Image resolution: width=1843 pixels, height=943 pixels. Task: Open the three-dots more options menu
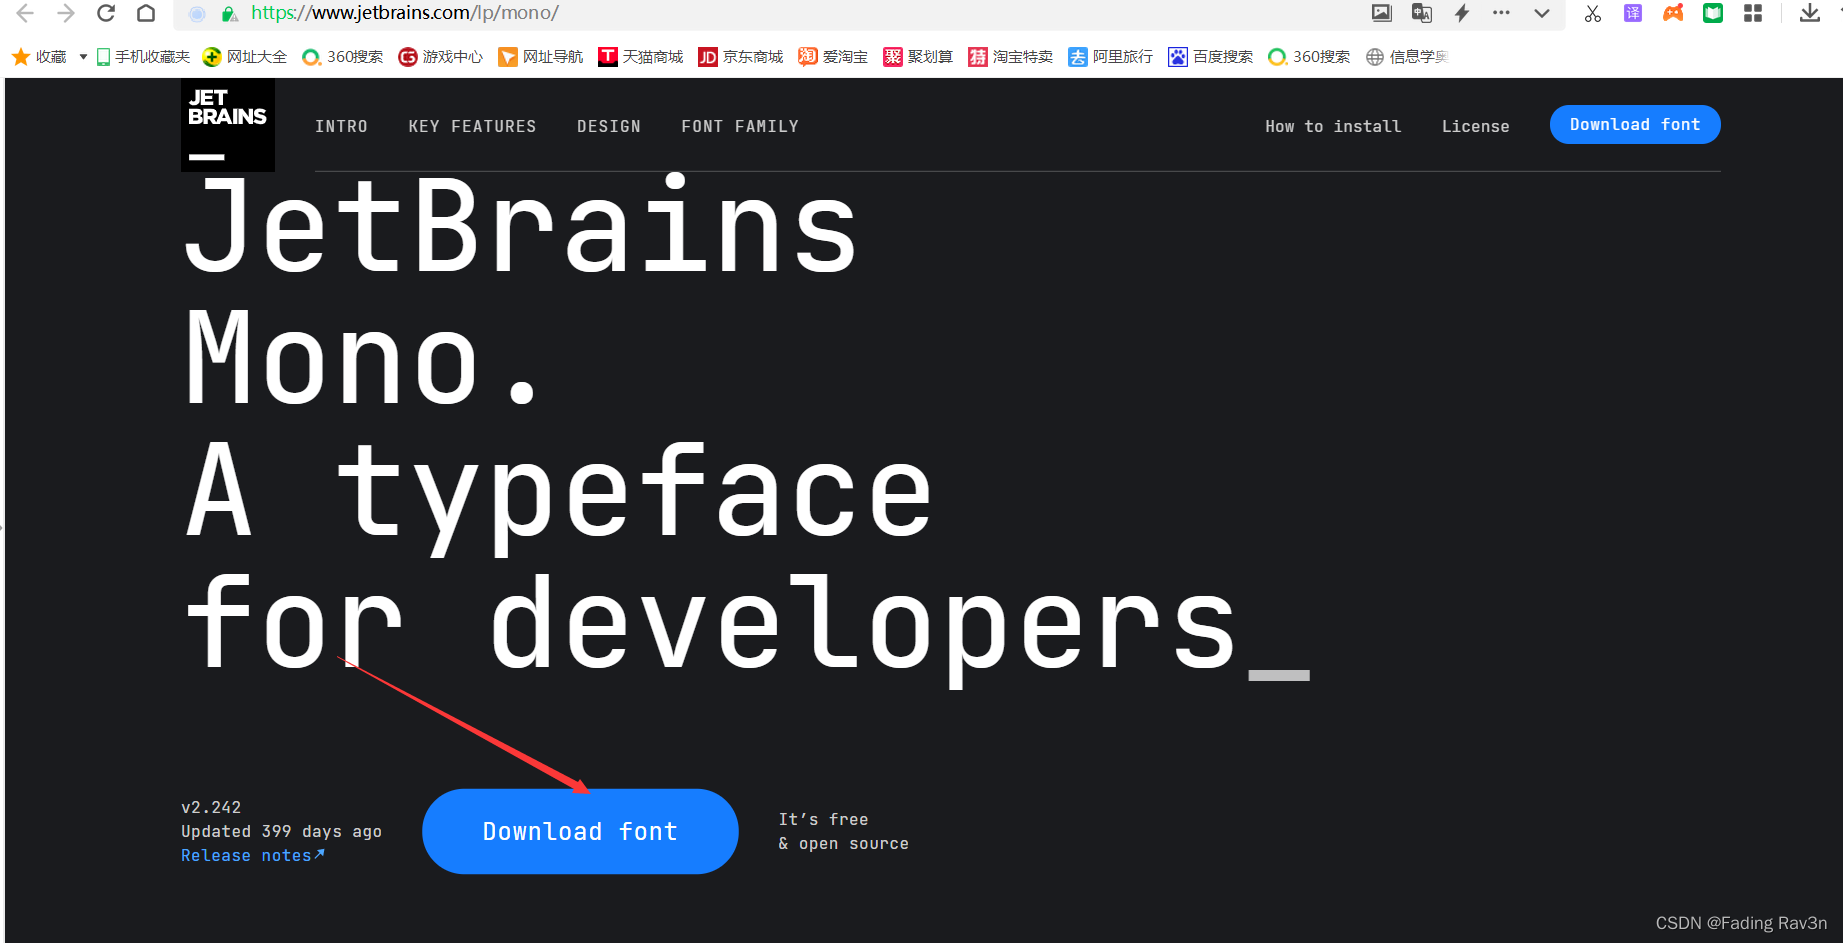[1501, 13]
